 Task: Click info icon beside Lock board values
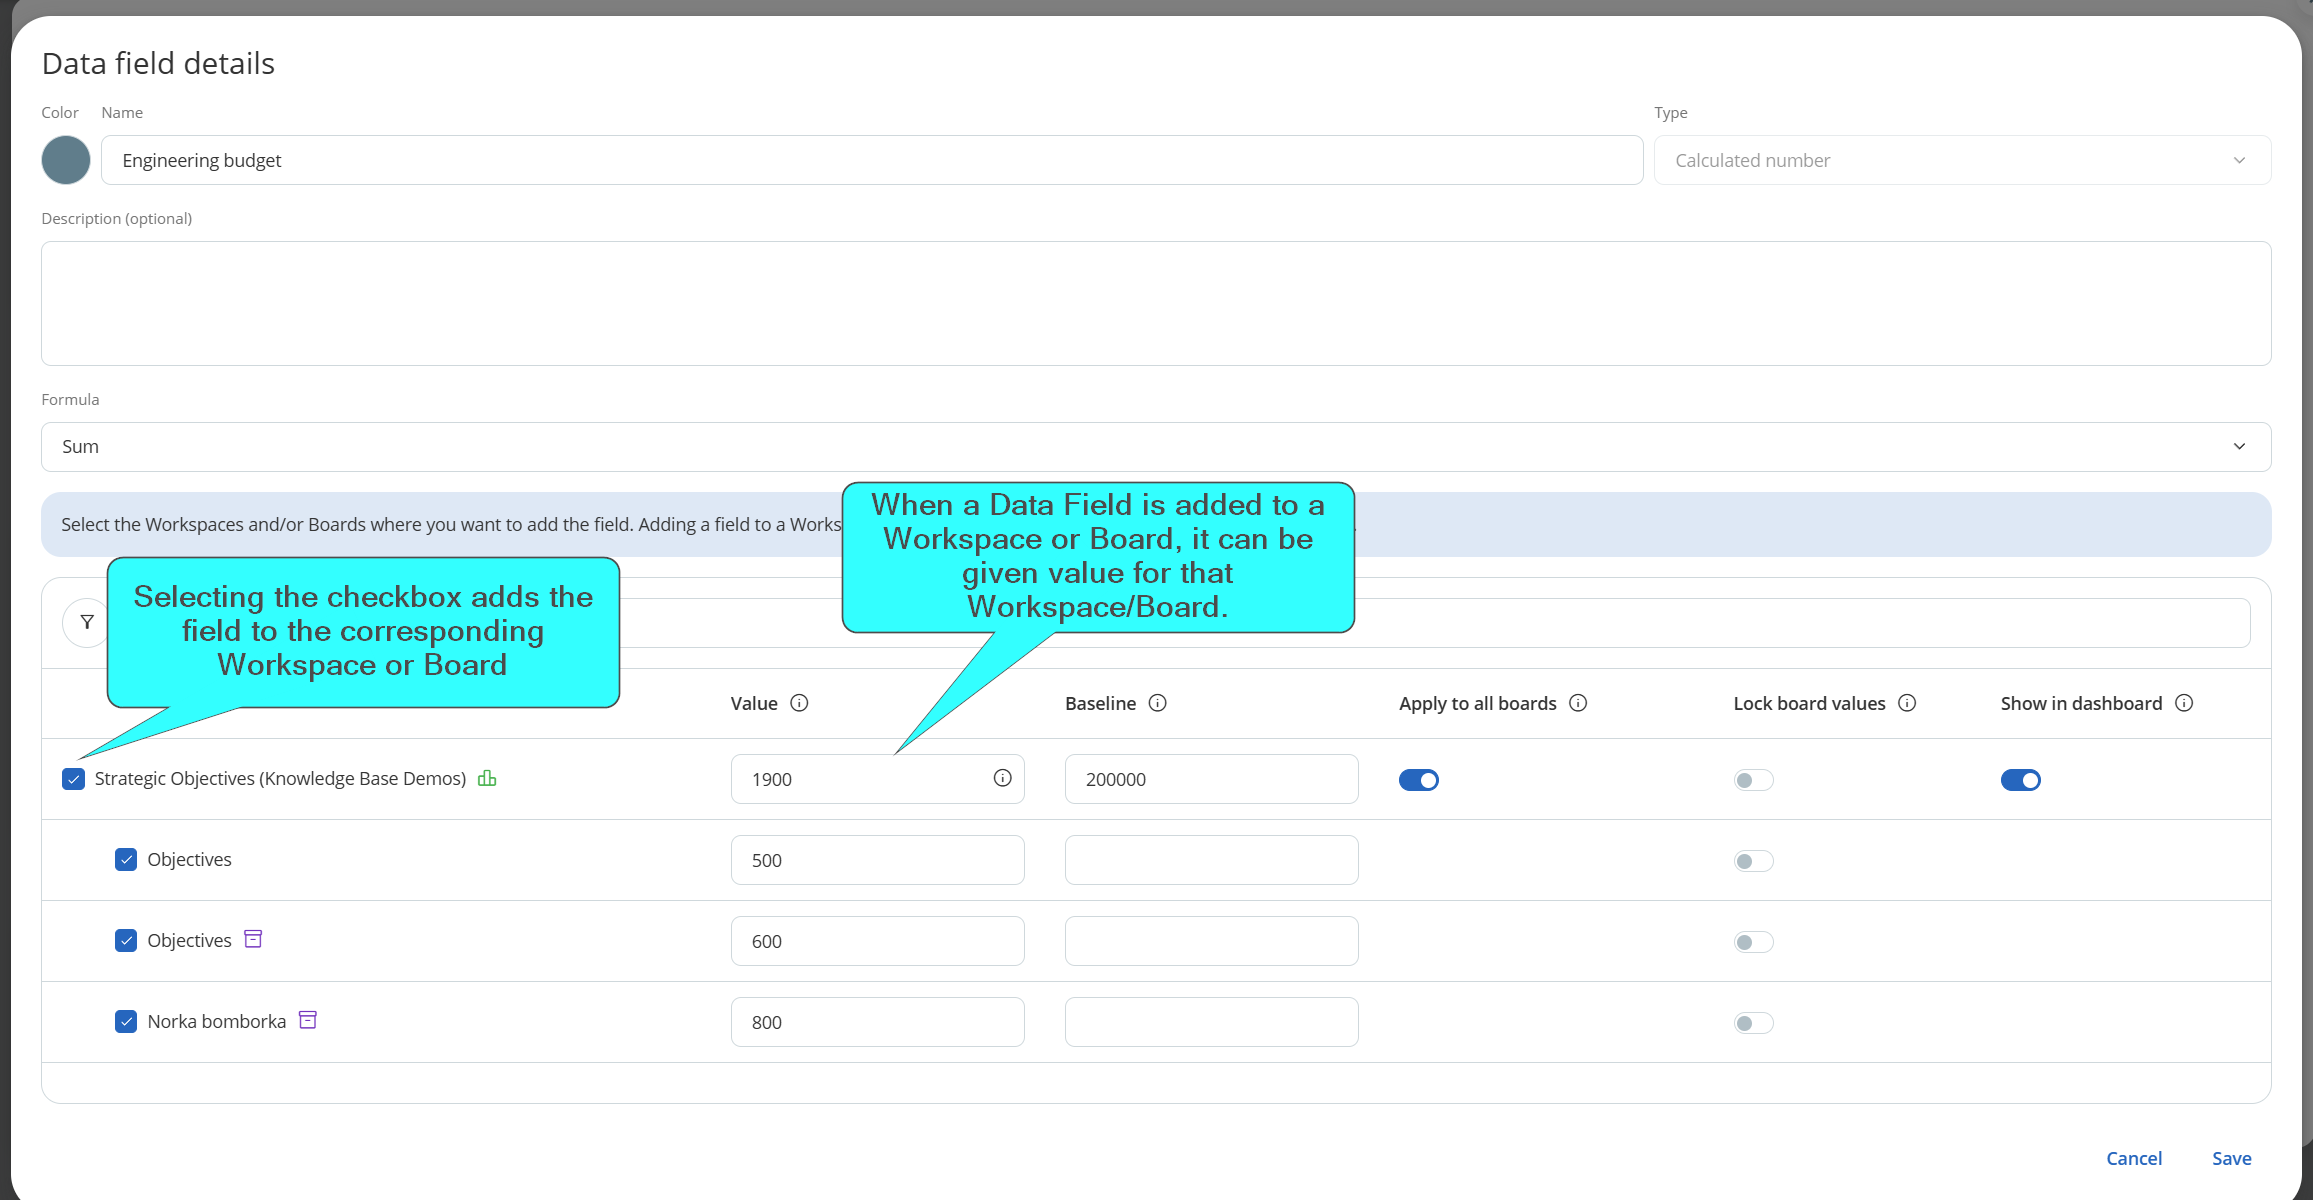[x=1907, y=703]
